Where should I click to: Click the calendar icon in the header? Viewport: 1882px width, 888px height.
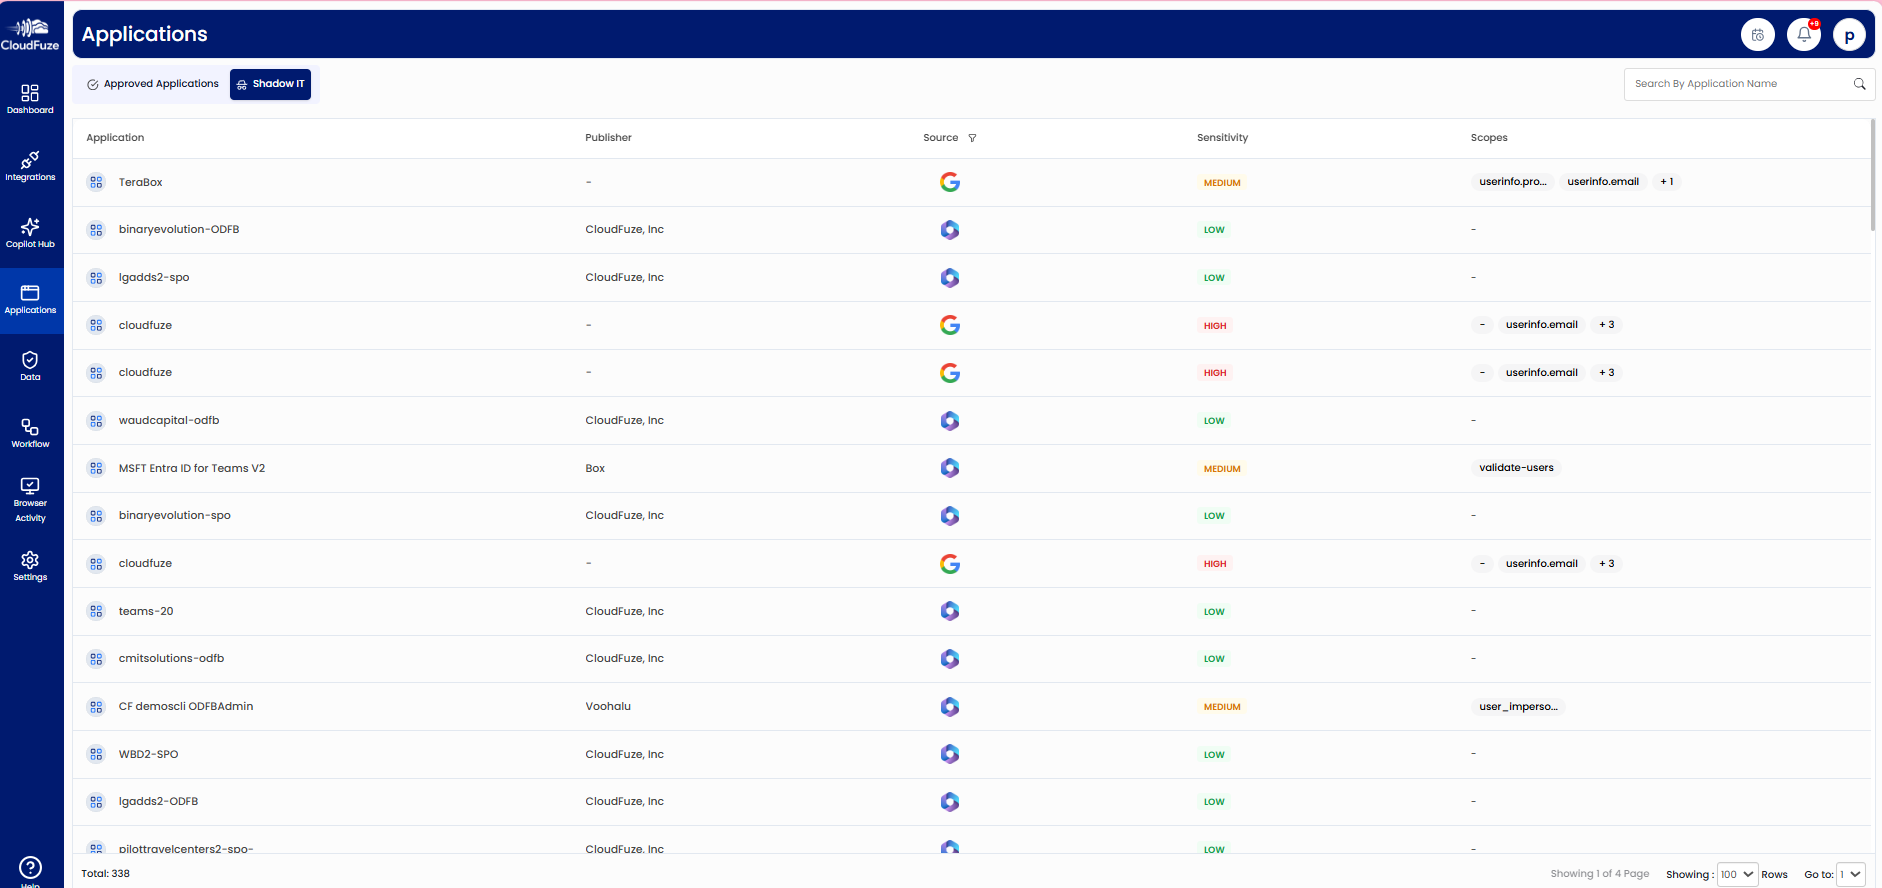(1757, 35)
